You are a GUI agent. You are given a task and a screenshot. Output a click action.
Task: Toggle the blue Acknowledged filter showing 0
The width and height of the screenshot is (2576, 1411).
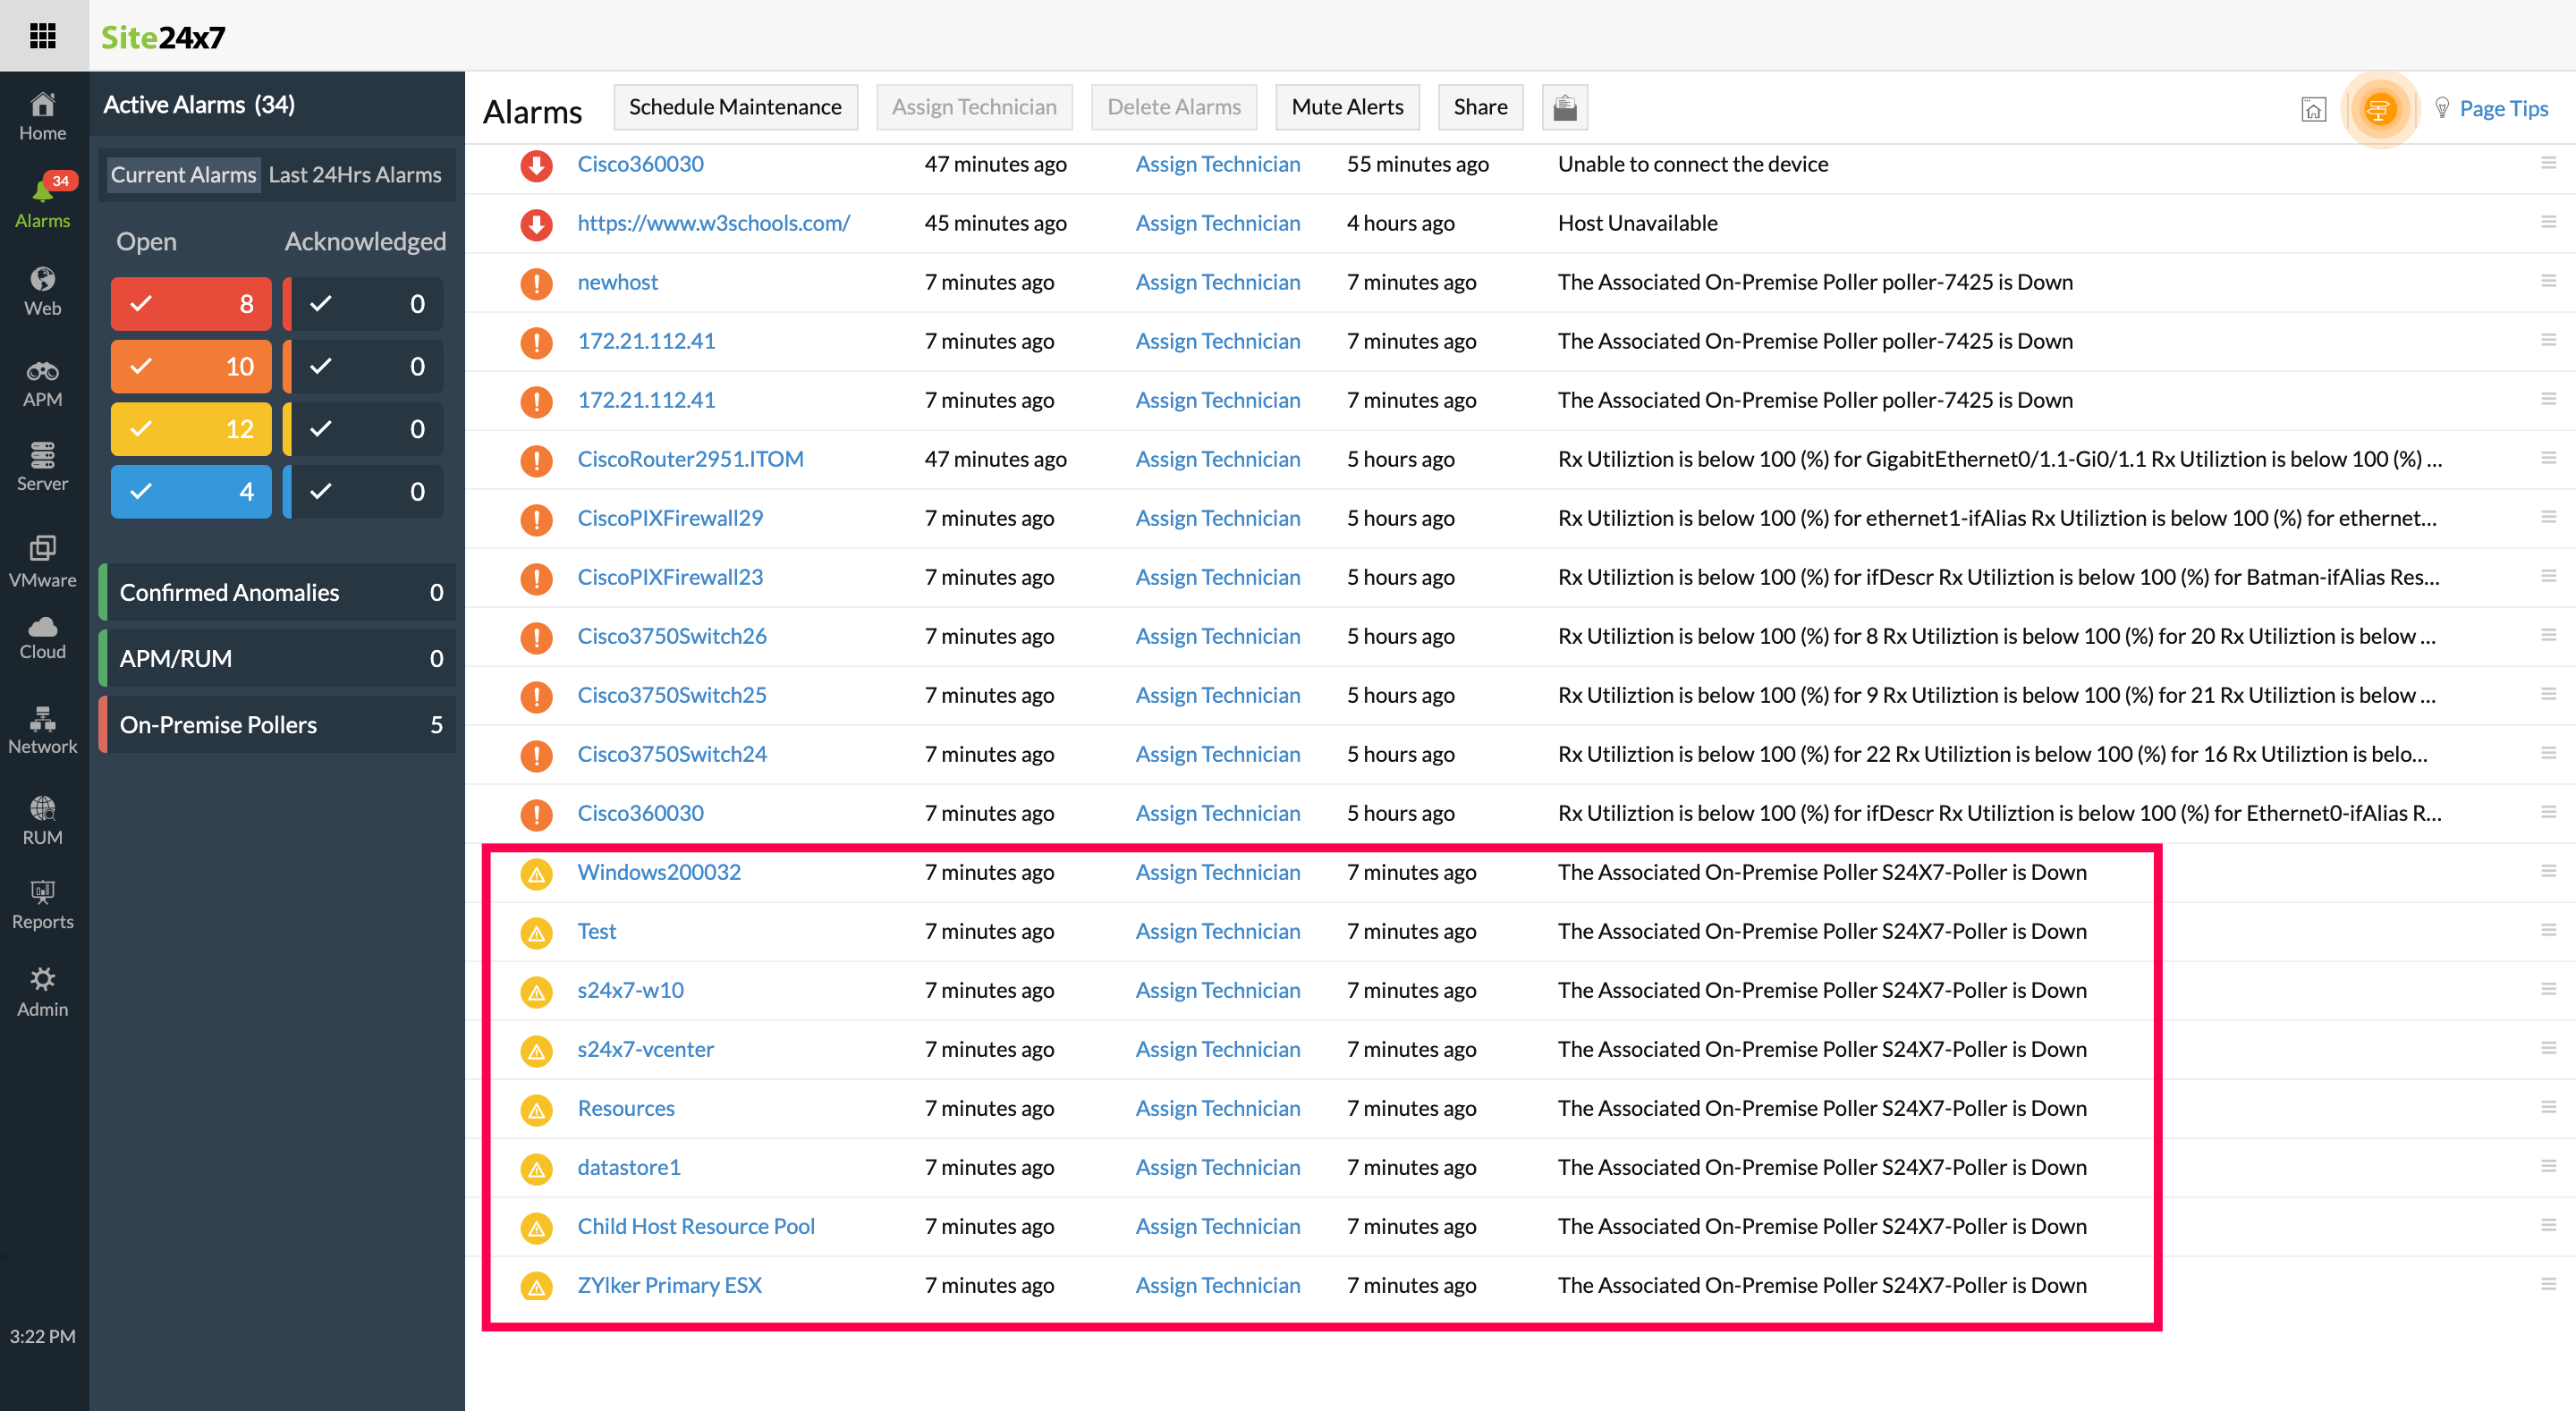[x=364, y=491]
